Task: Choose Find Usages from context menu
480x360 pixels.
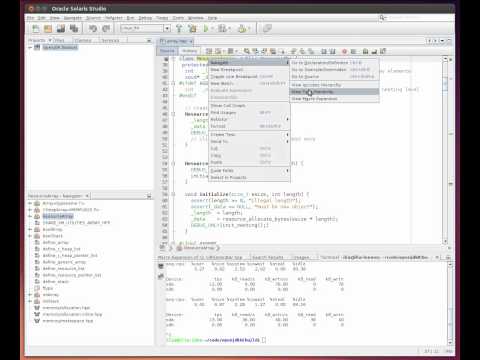Action: (x=249, y=113)
